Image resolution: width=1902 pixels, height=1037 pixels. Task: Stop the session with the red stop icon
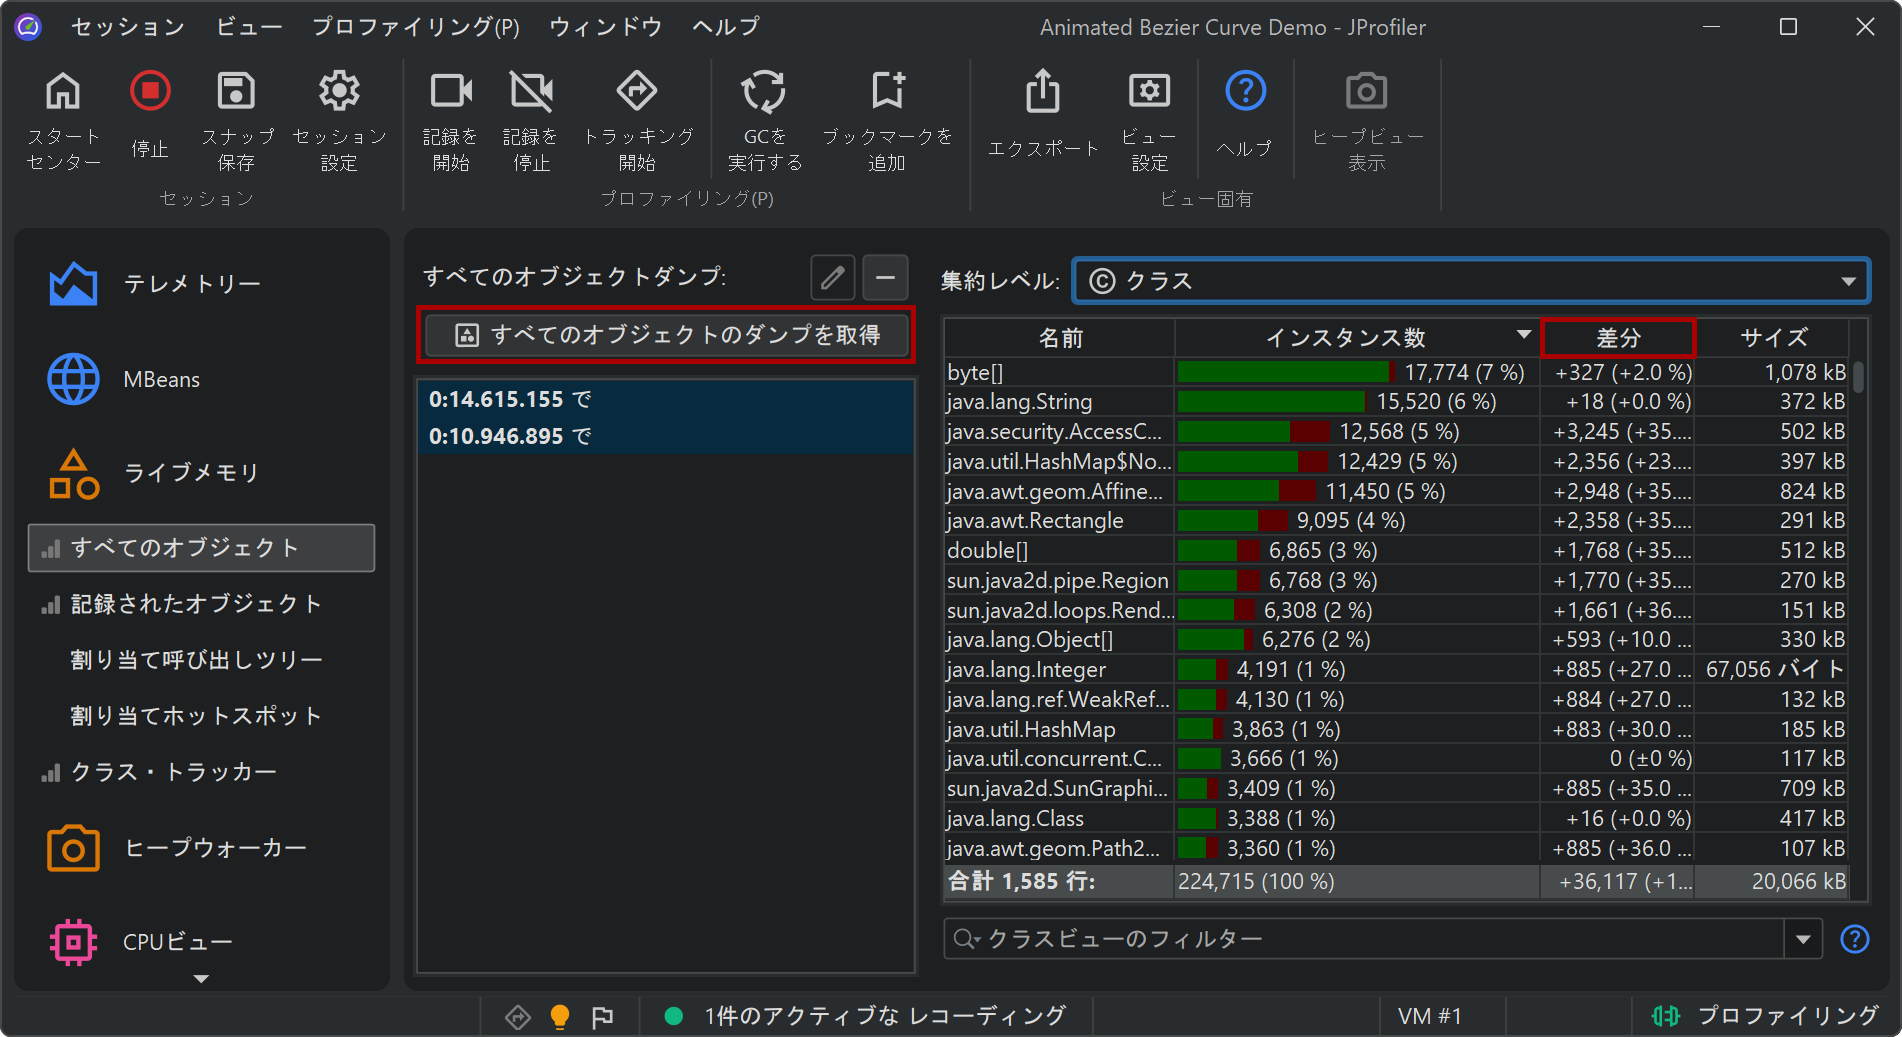coord(150,92)
